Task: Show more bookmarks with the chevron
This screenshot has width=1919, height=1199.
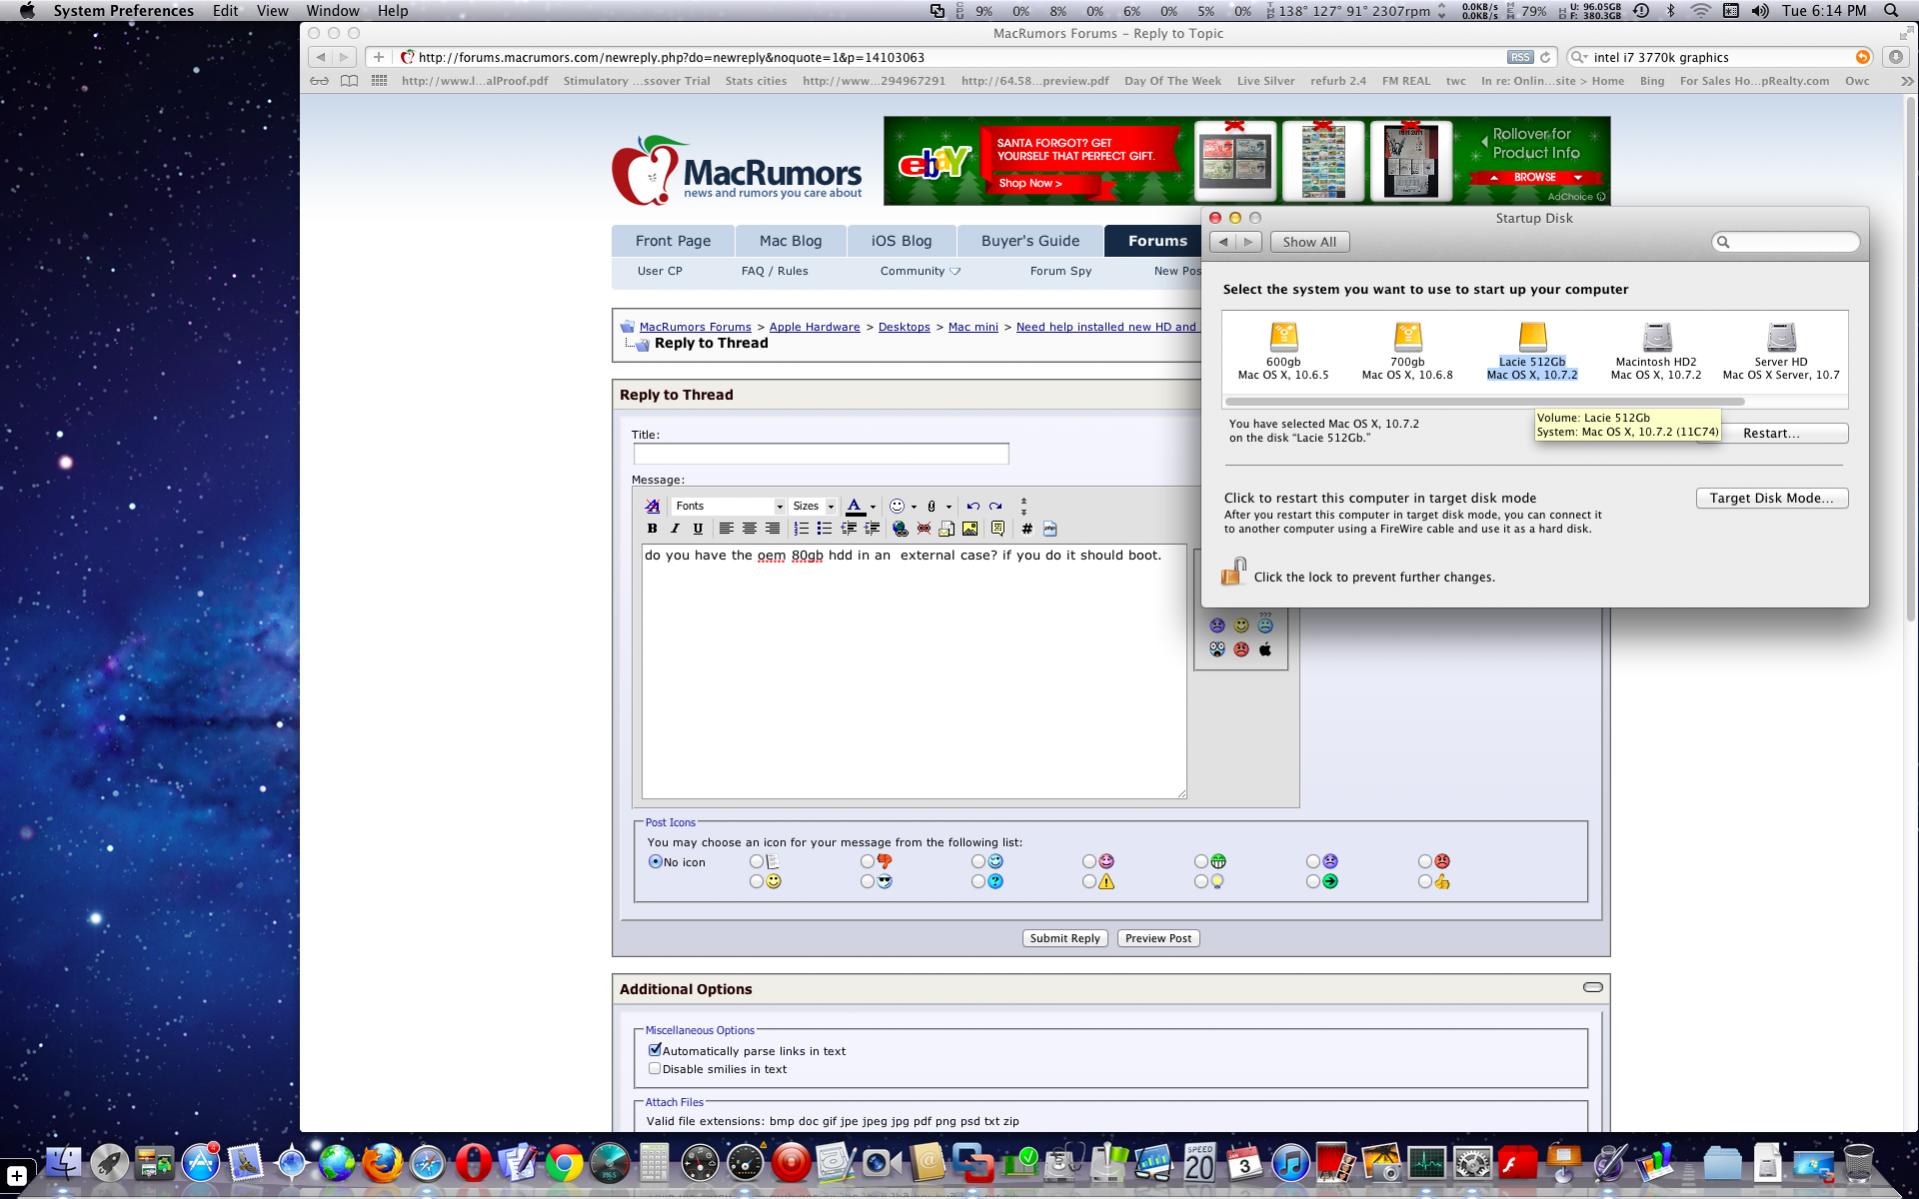Action: tap(1906, 81)
